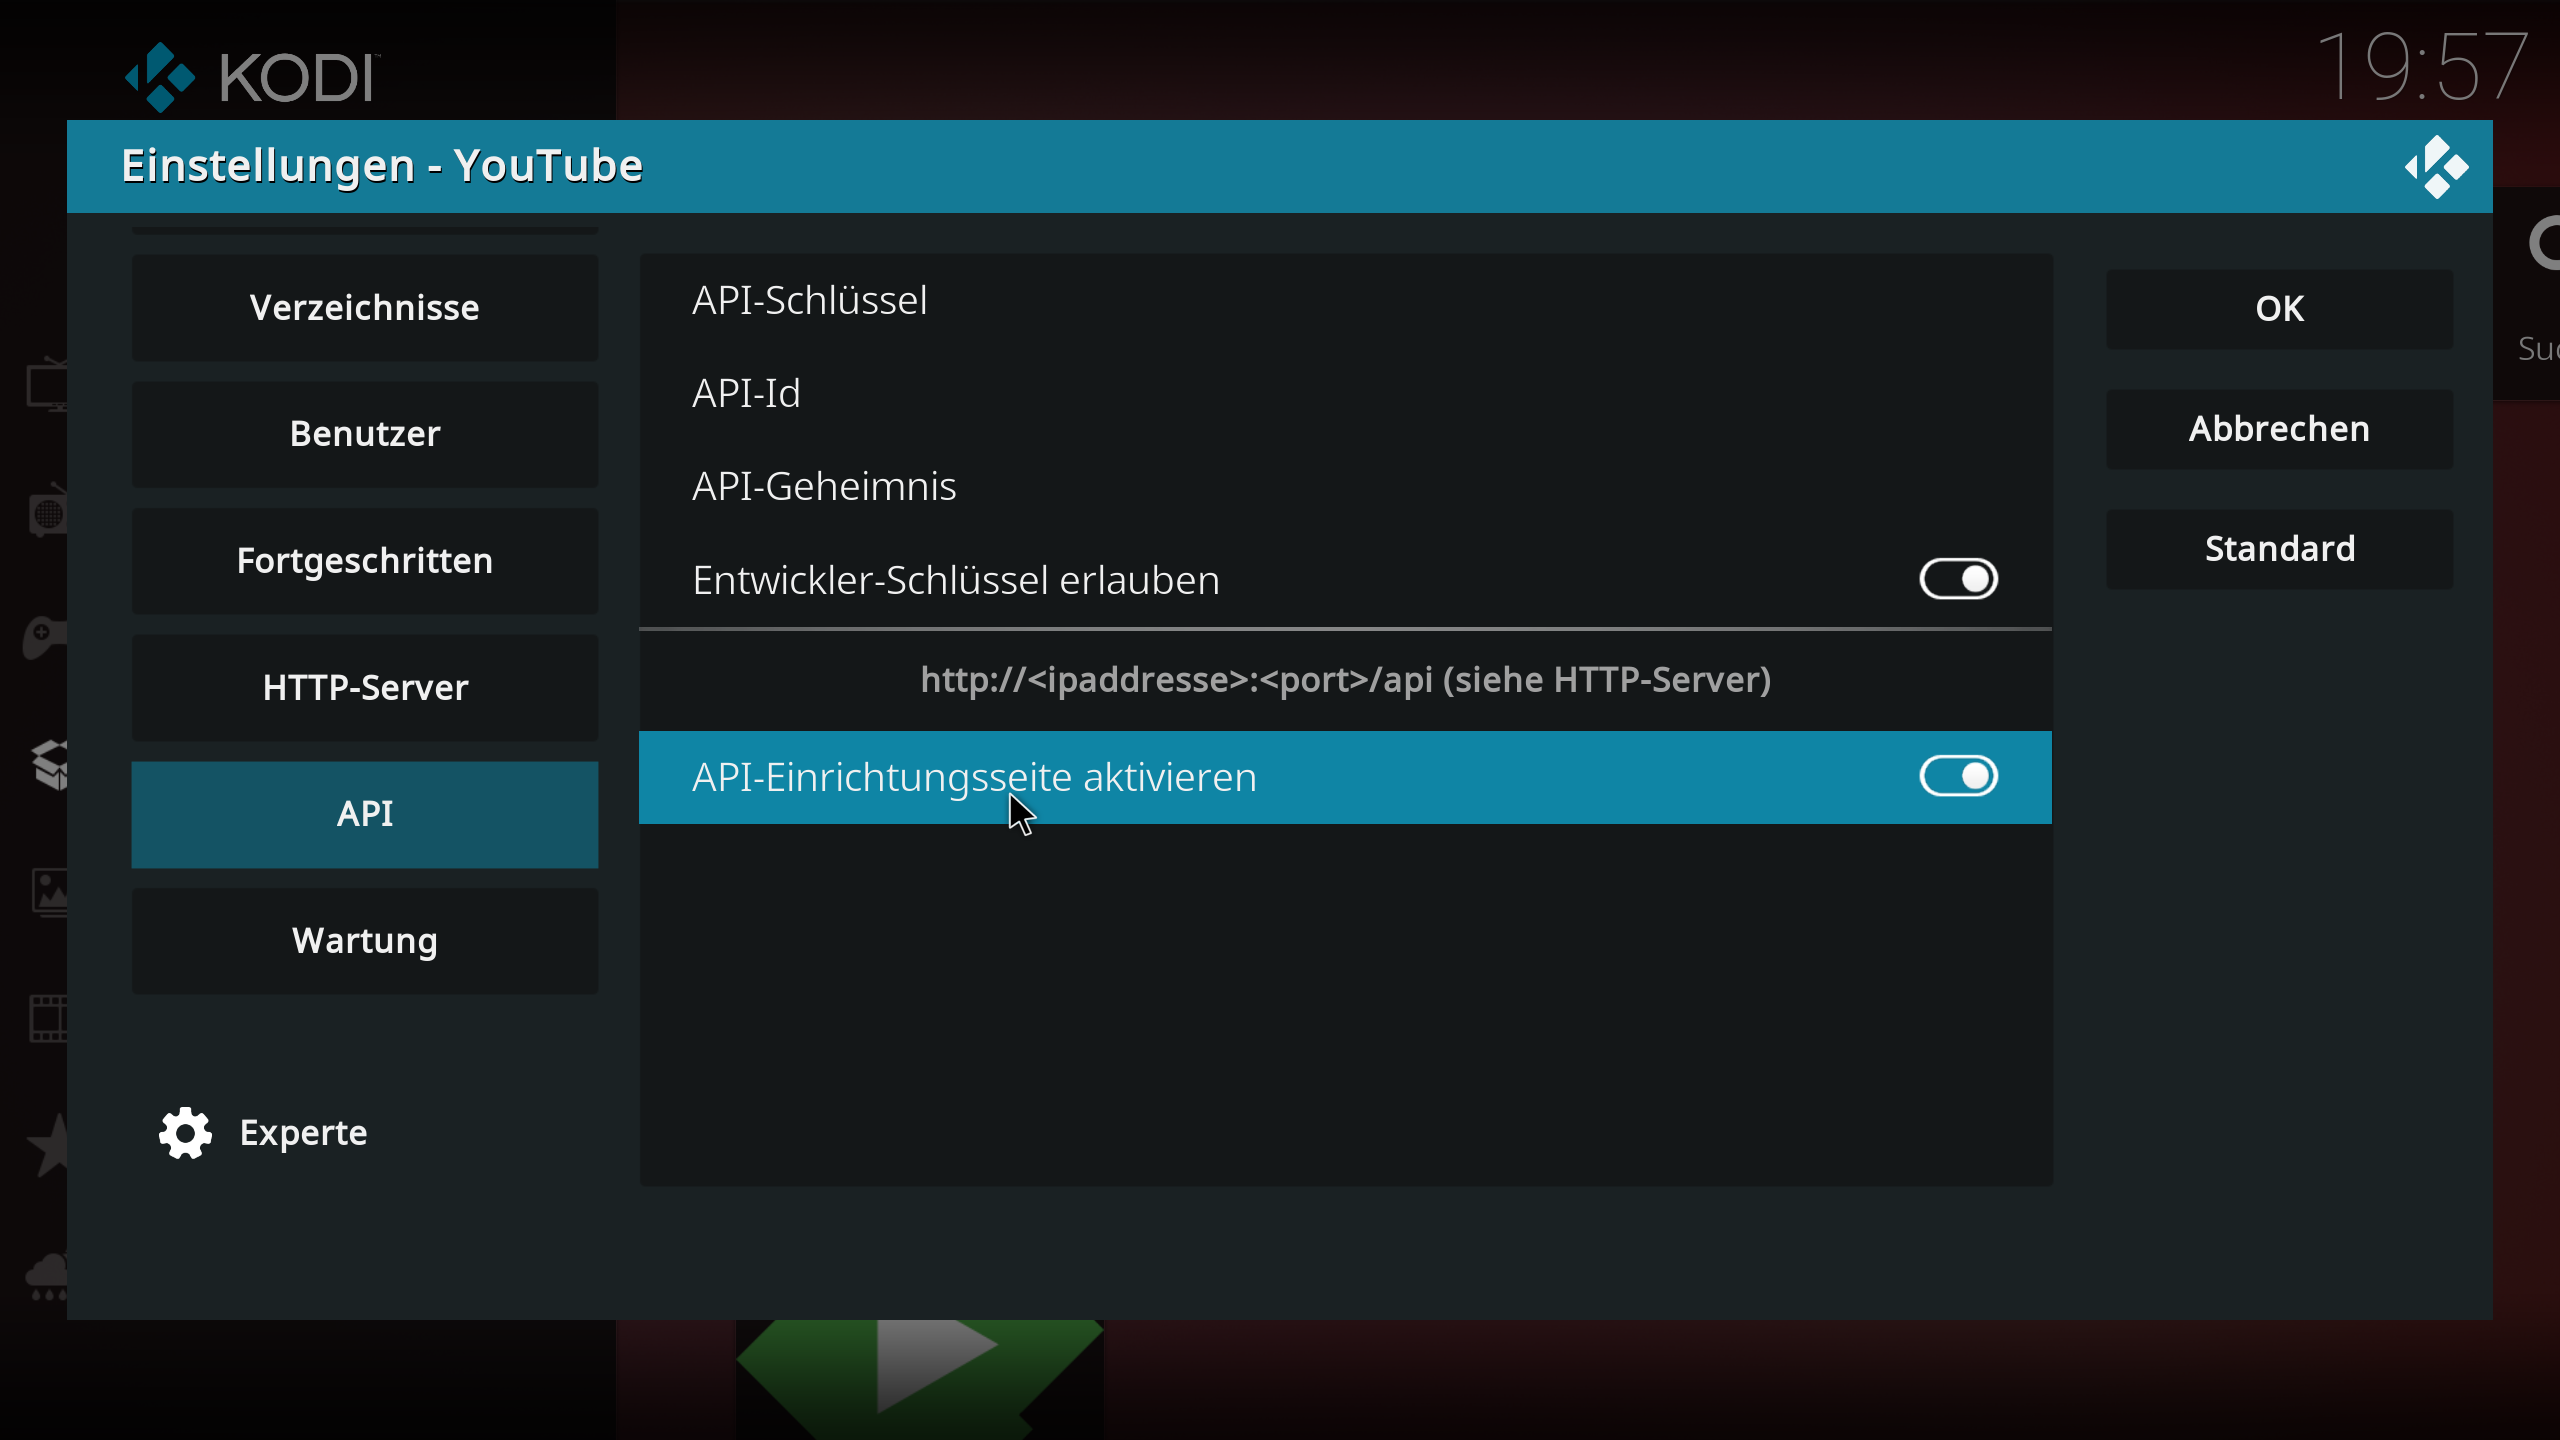
Task: Edit the API-Schlüssel field
Action: [1345, 300]
